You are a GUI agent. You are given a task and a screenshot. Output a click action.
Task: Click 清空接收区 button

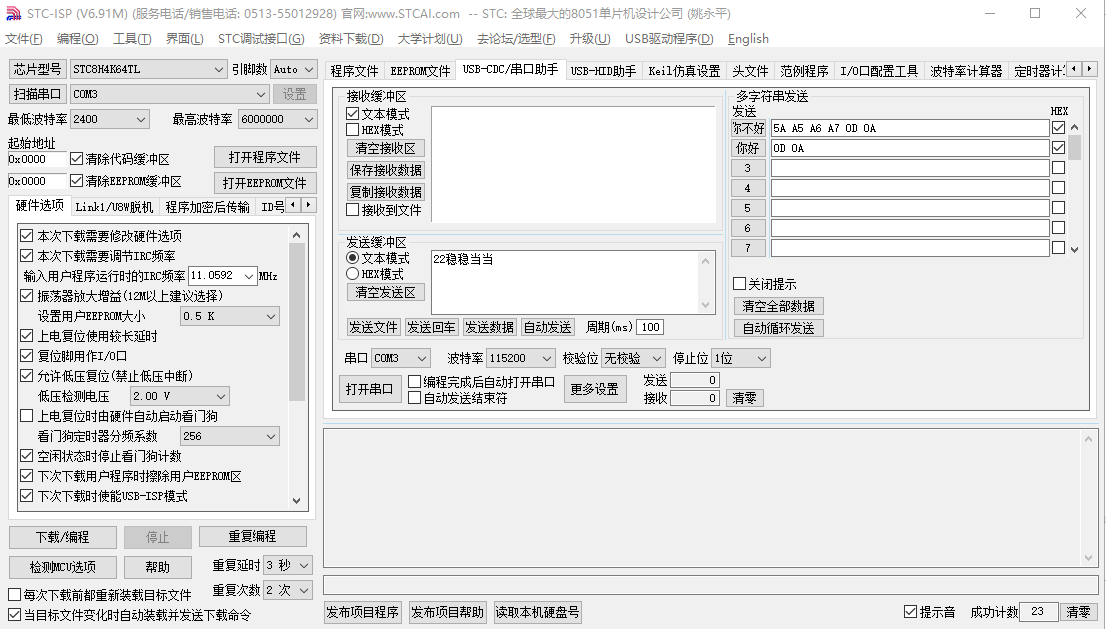pos(385,148)
